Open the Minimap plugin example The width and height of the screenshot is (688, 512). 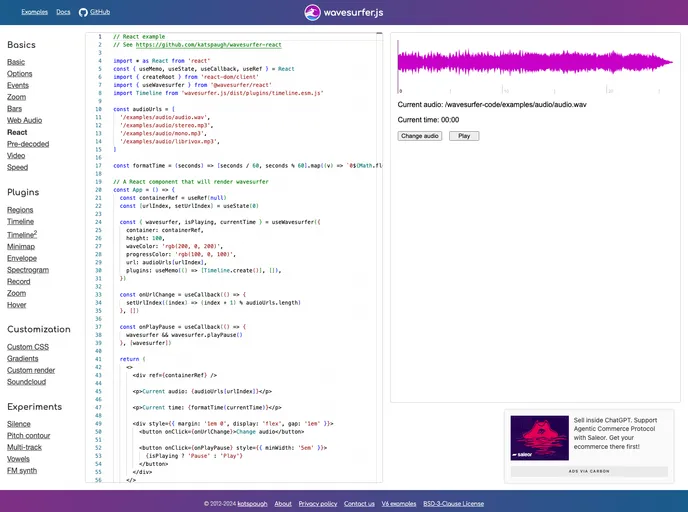pos(21,247)
